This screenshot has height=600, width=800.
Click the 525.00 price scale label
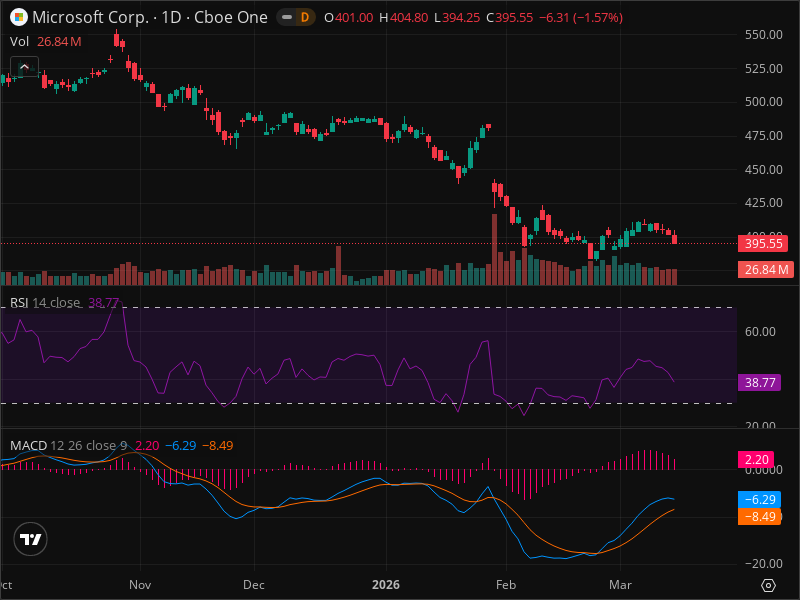(764, 68)
